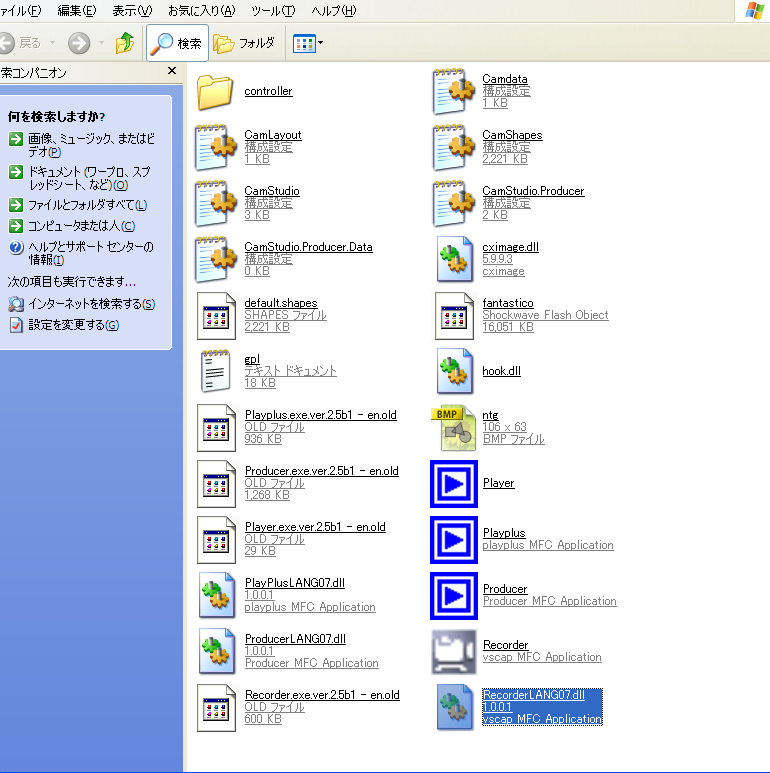Click the Windows flag logo
Image resolution: width=770 pixels, height=773 pixels.
point(754,11)
